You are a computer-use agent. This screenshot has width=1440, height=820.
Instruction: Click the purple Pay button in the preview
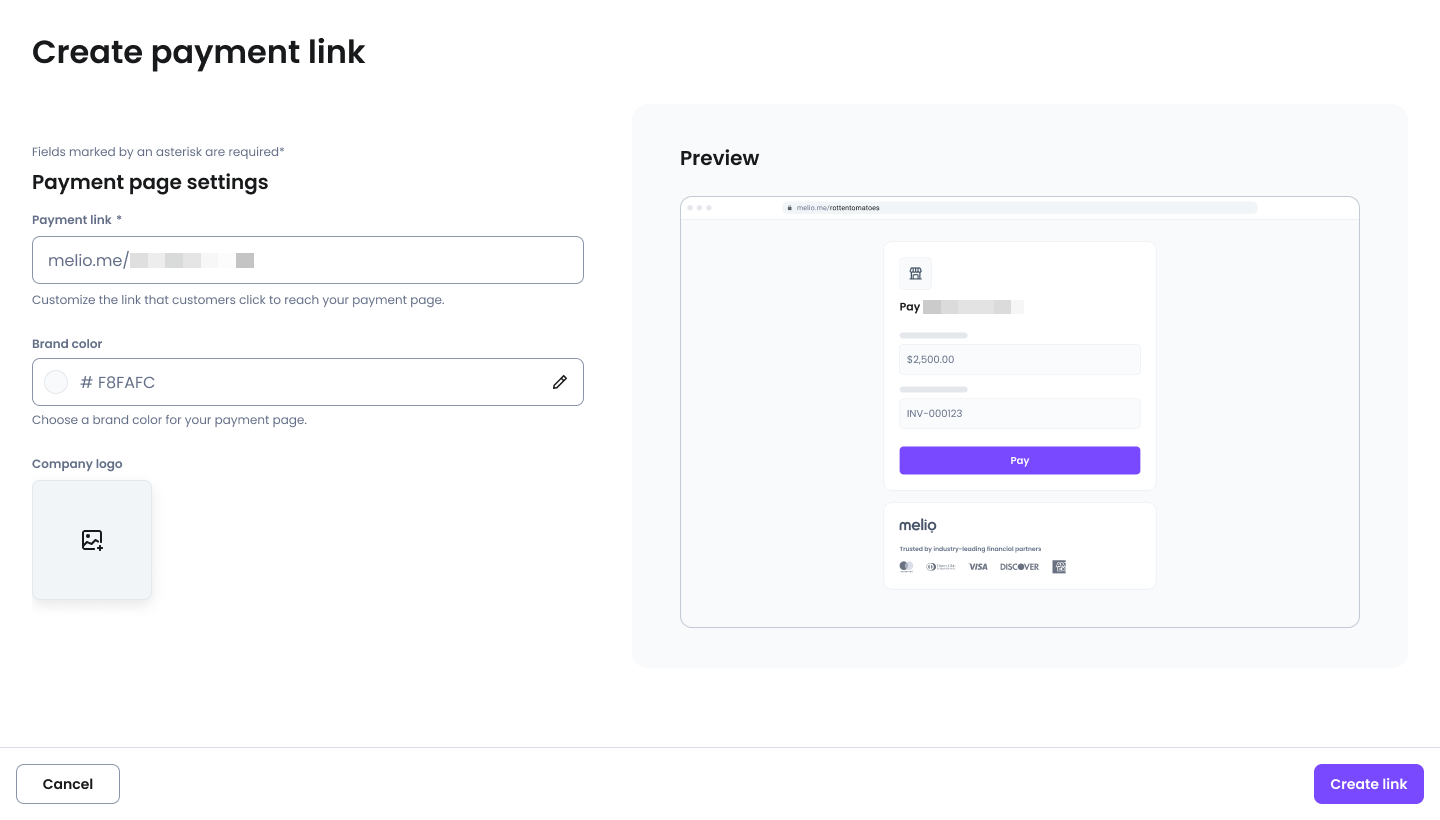[x=1019, y=461]
